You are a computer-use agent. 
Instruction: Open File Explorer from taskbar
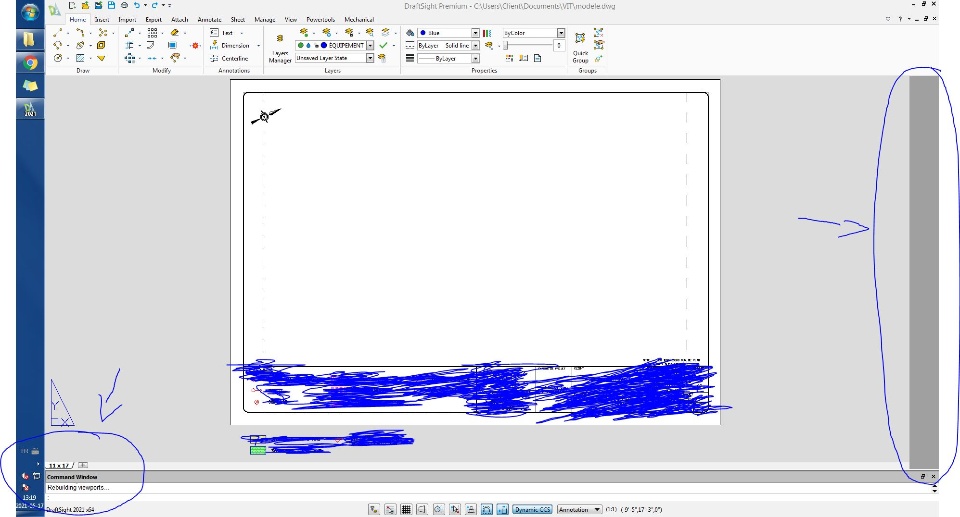coord(29,40)
